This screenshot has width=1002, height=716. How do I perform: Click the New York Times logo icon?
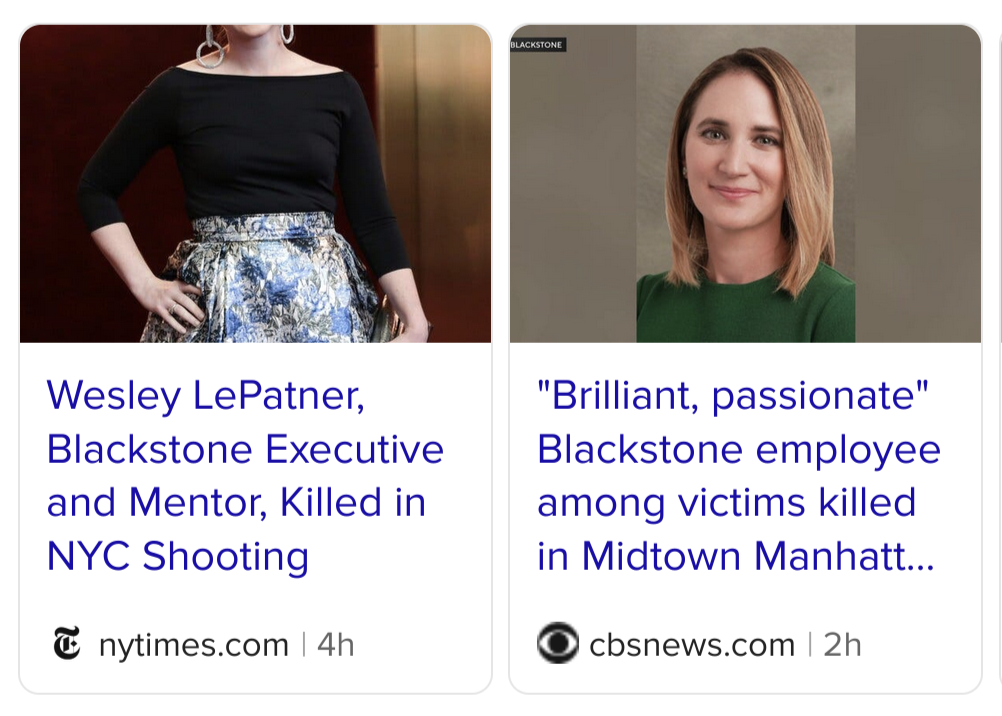pos(66,644)
